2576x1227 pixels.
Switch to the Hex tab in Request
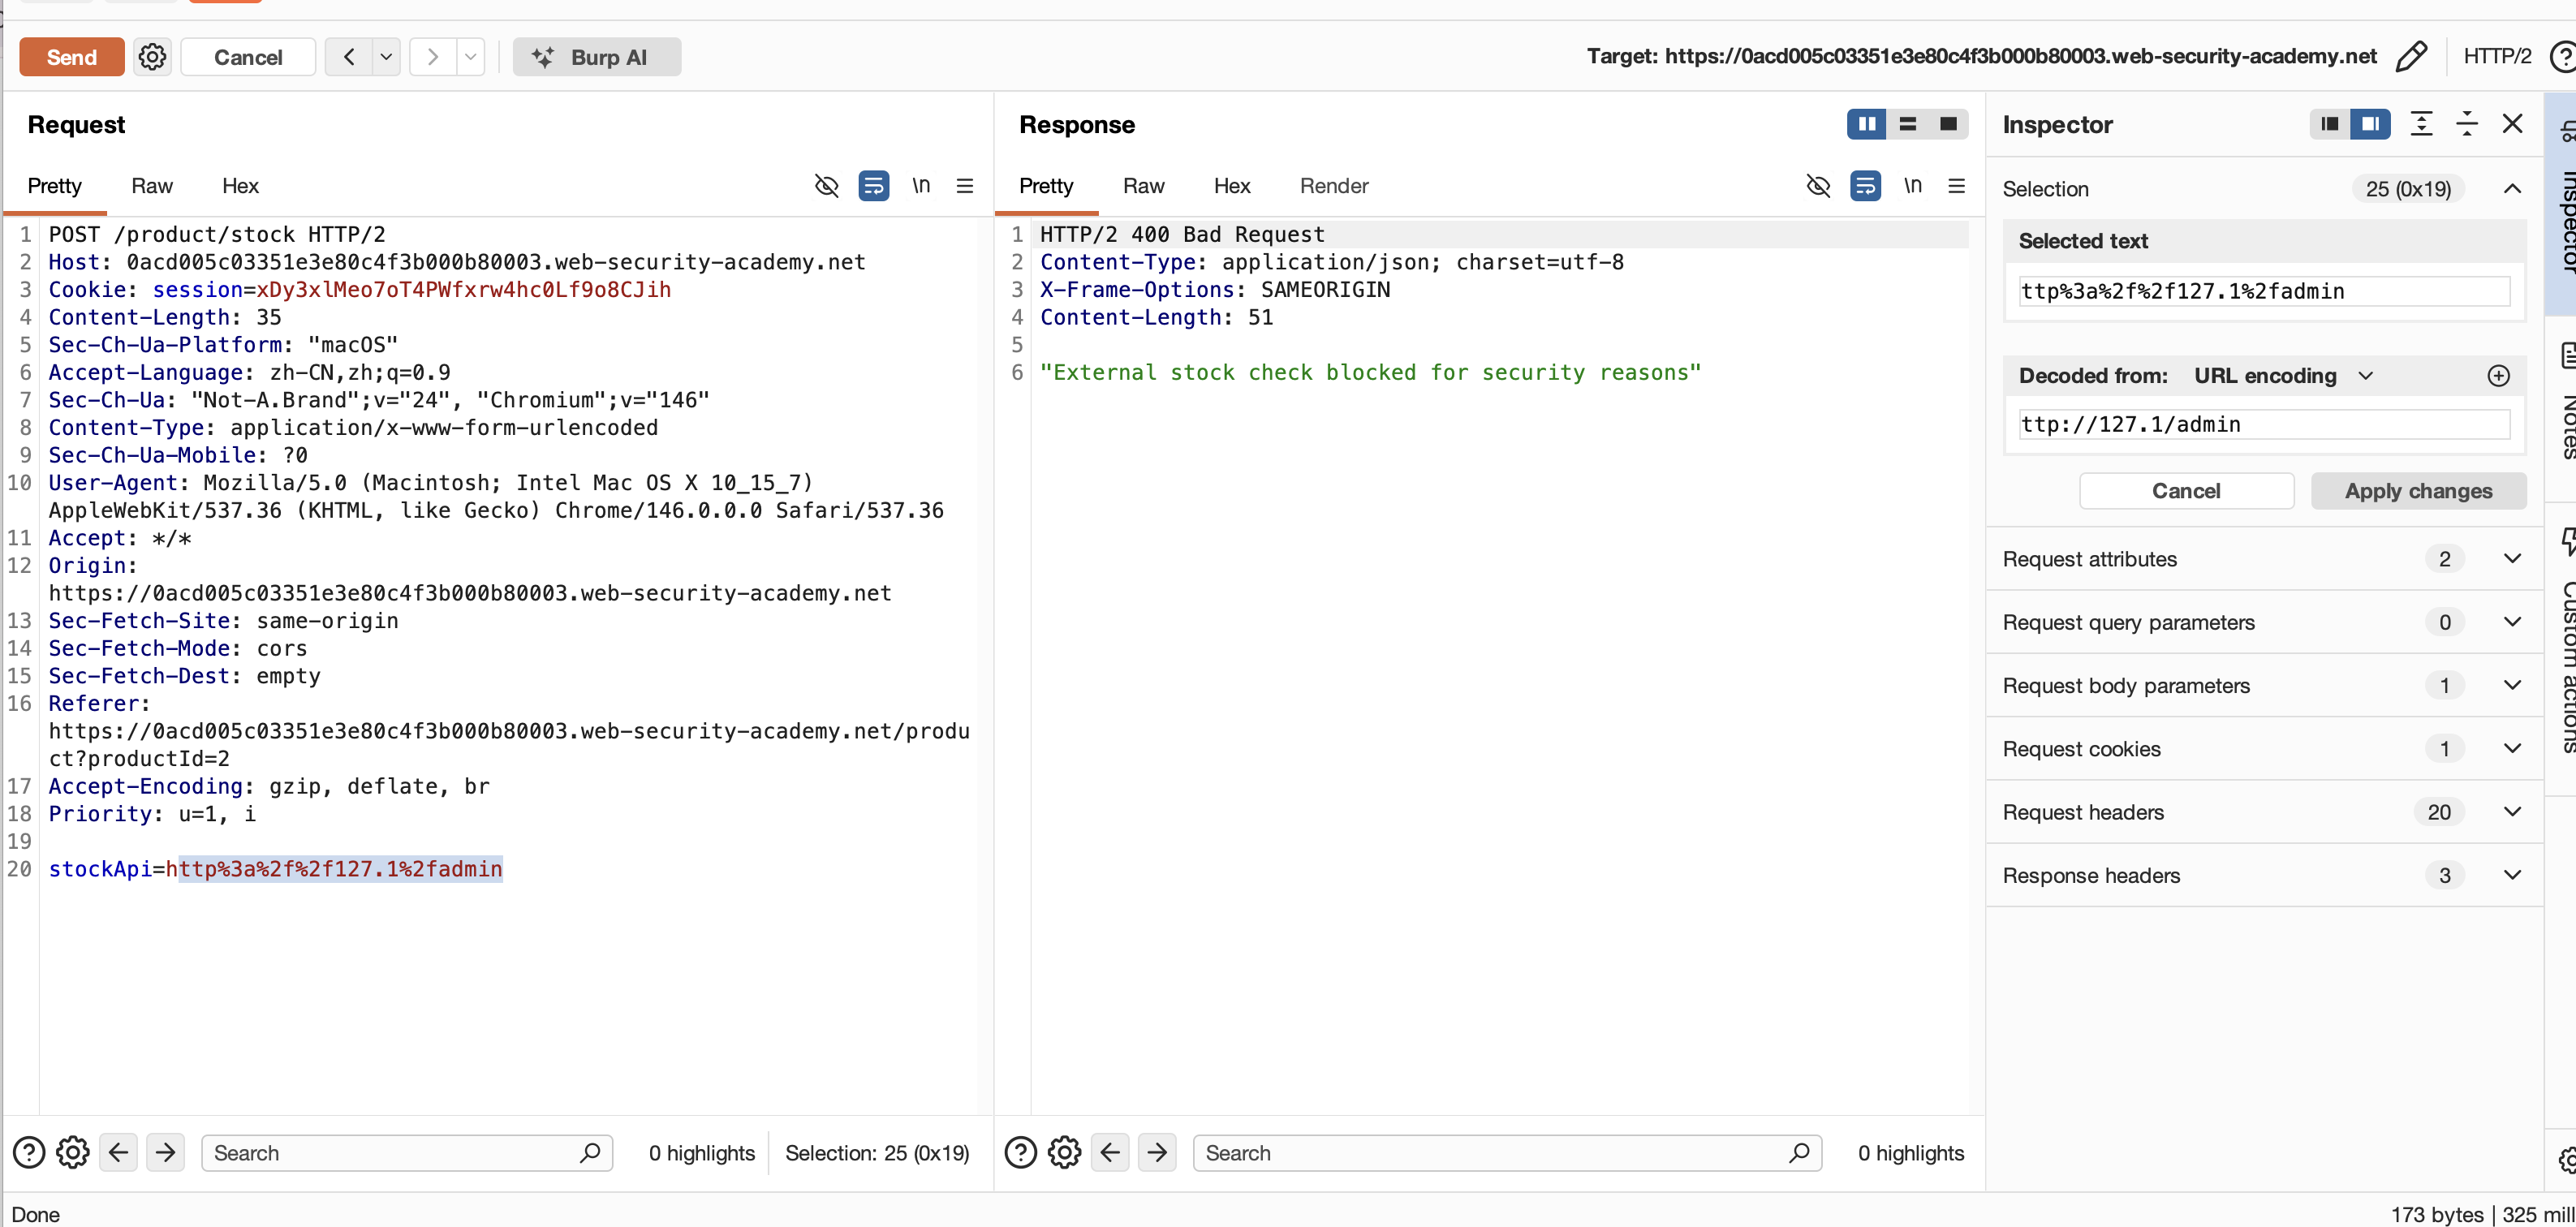[x=240, y=186]
